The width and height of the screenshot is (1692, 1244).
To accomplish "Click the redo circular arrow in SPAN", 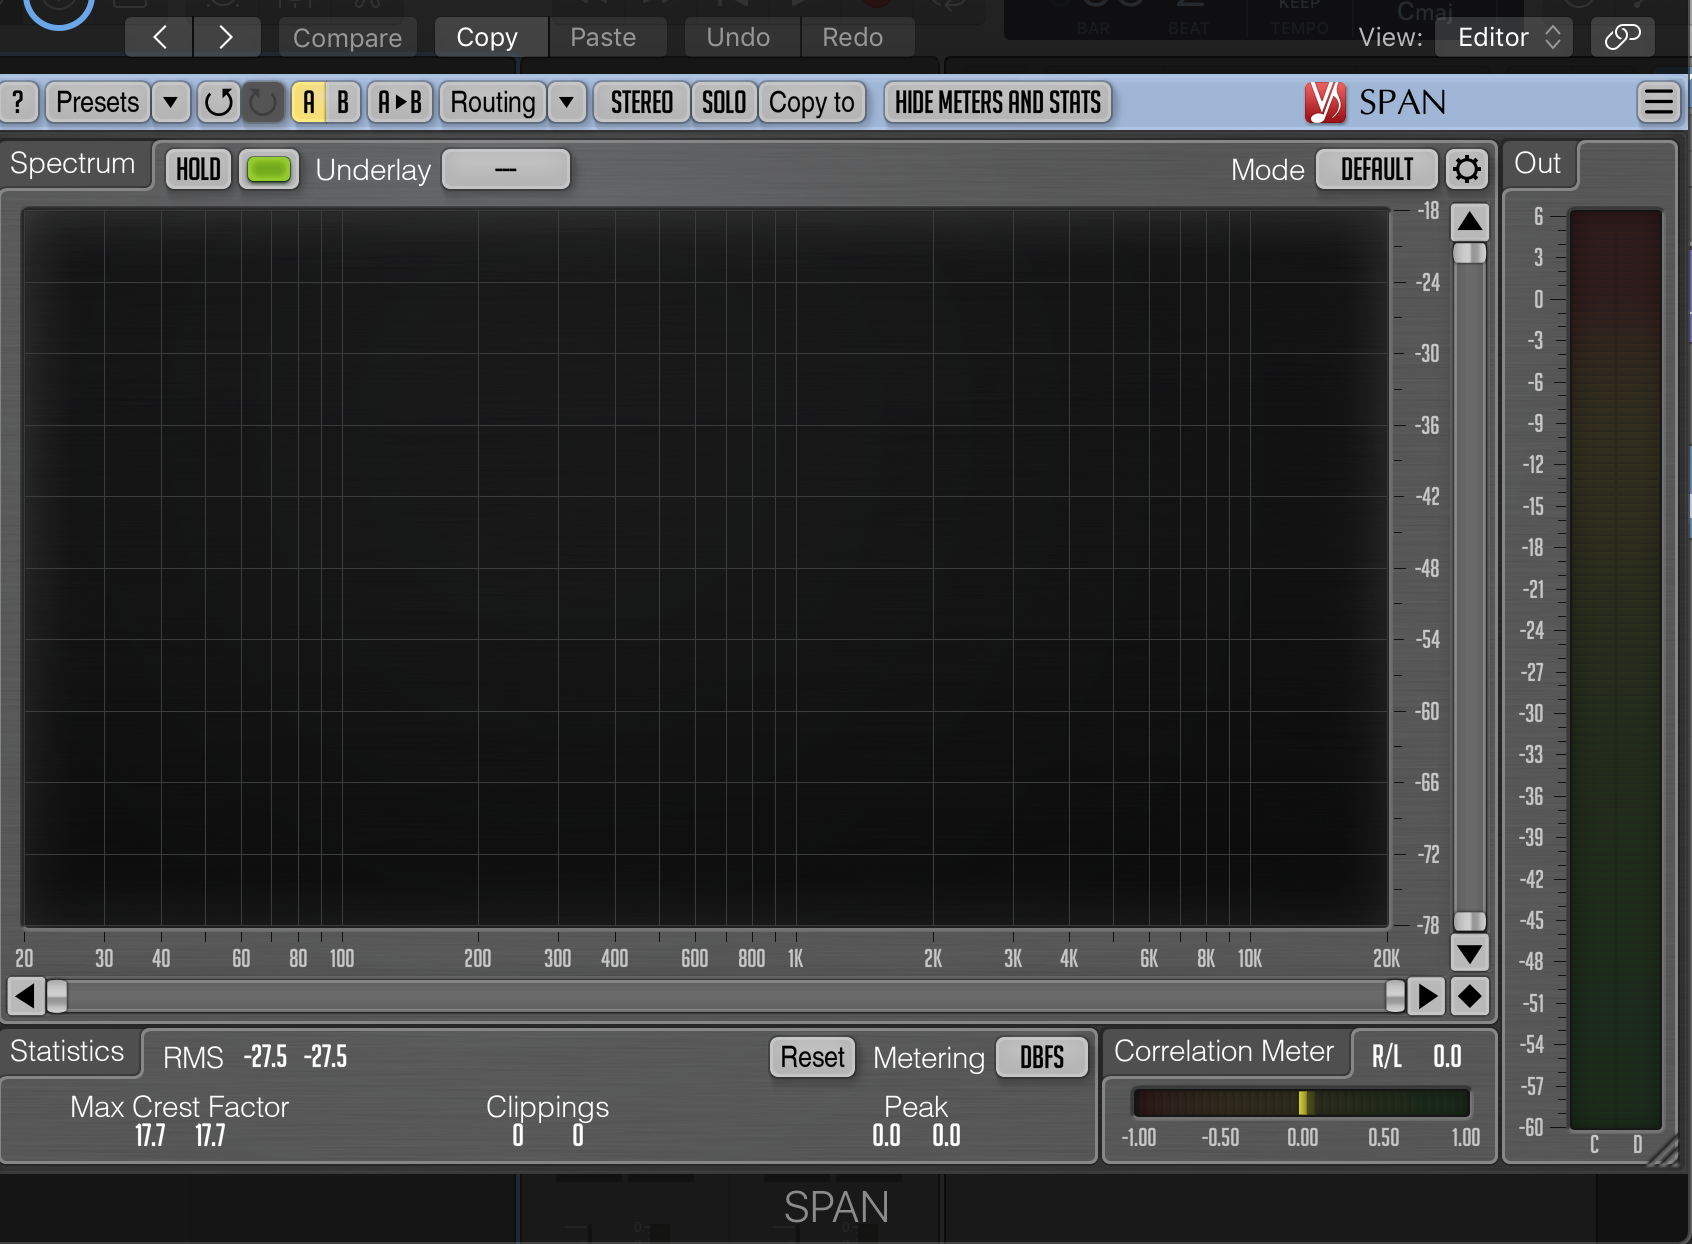I will (263, 102).
